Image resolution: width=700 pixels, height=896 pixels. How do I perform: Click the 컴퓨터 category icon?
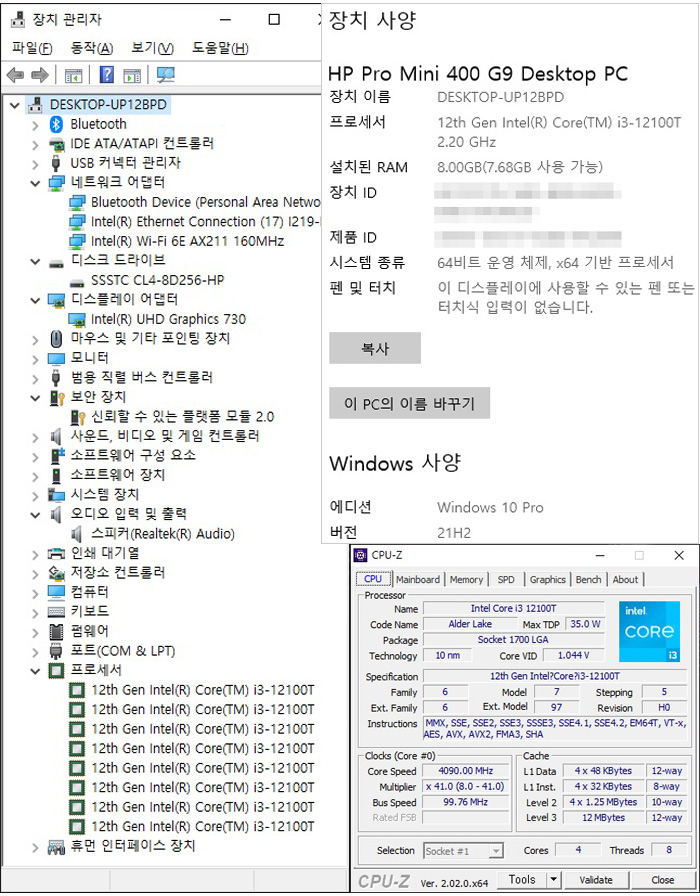[56, 592]
